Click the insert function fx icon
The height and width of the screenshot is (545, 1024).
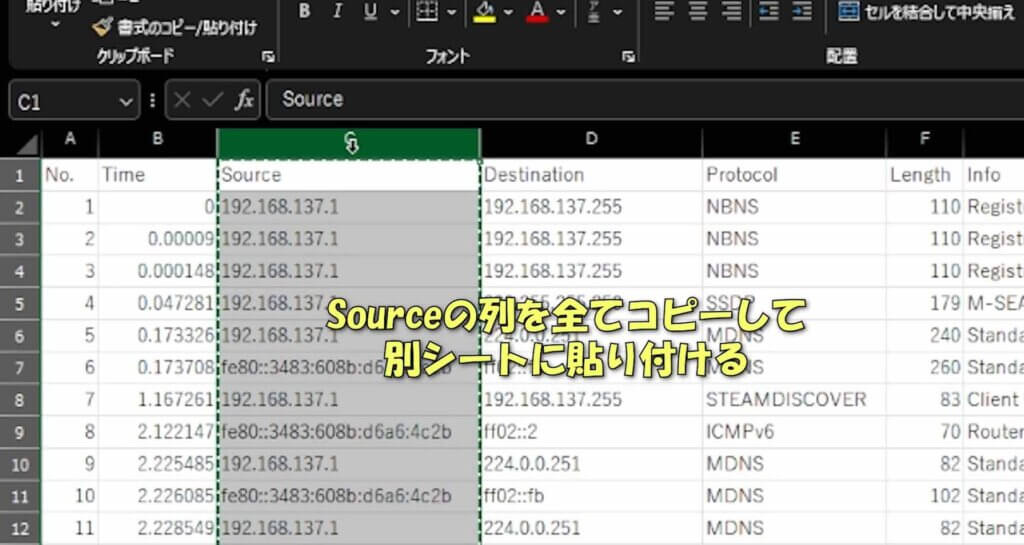point(243,100)
